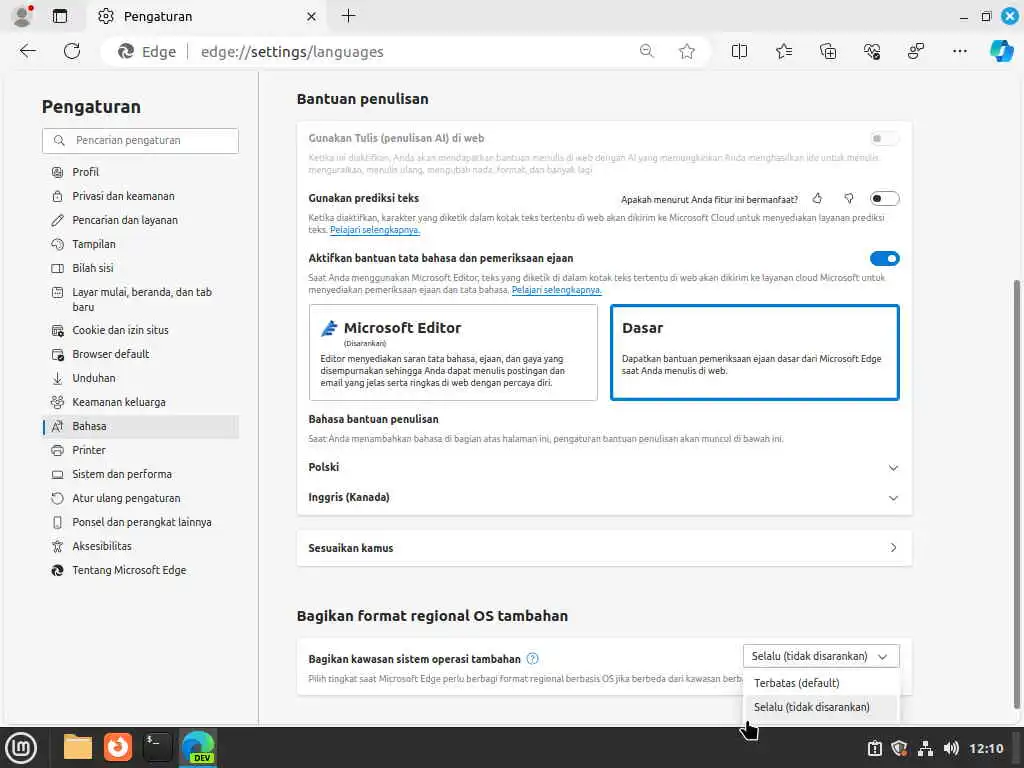Go to Tampilan settings
The height and width of the screenshot is (768, 1024).
coord(140,244)
